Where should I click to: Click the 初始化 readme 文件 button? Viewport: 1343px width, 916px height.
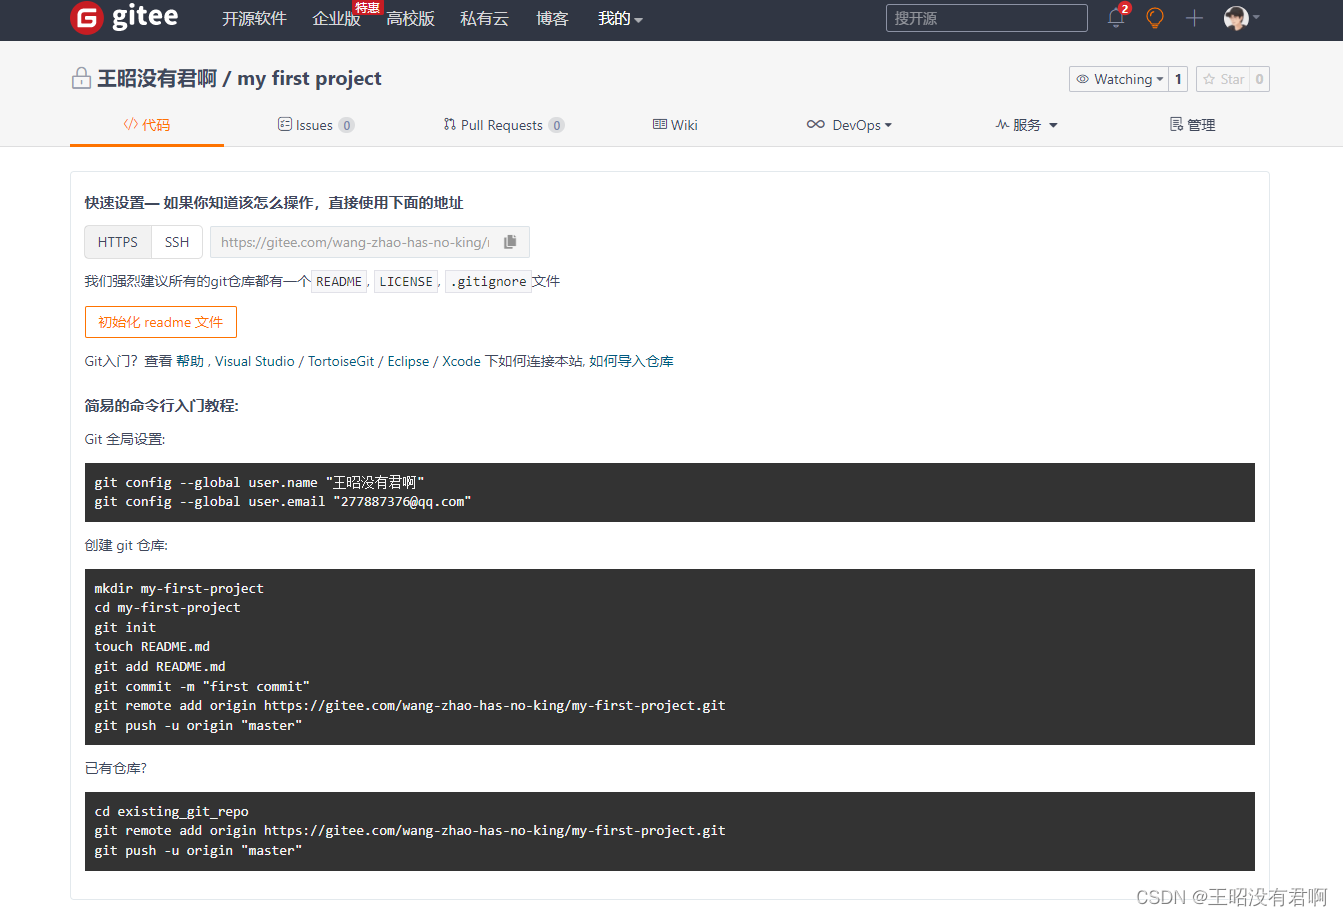pos(161,322)
